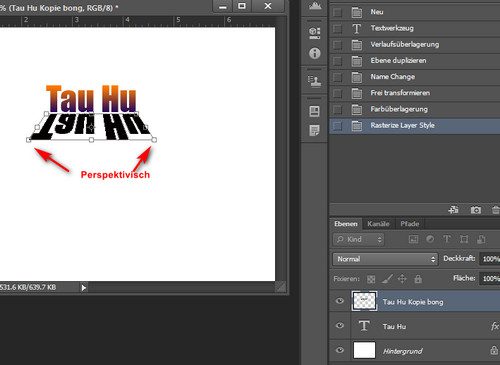Maximize the document window
Viewport: 500px width, 365px height.
point(242,6)
